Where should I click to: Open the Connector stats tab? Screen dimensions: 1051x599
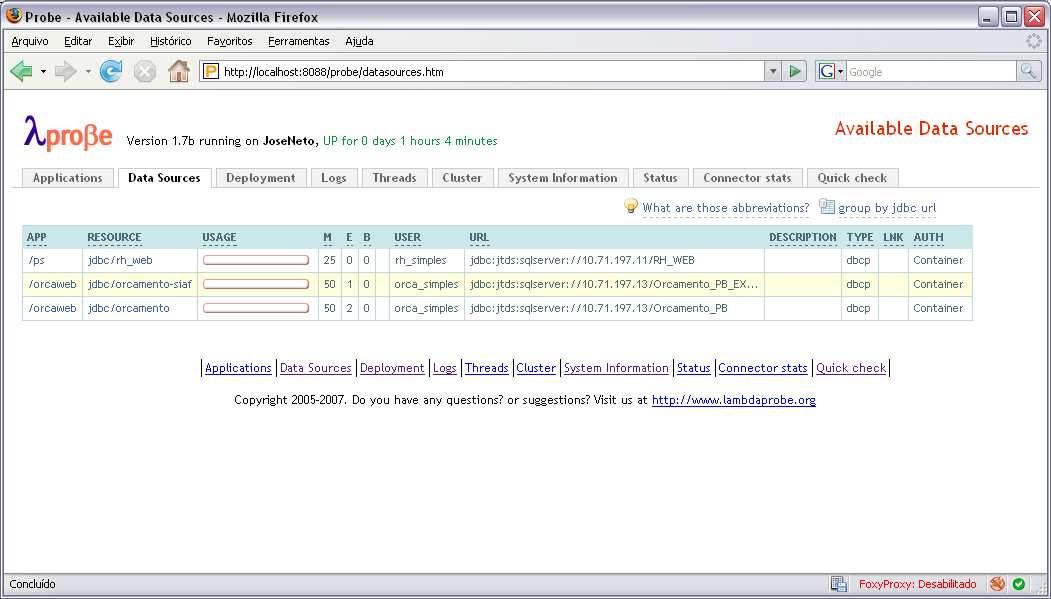point(747,178)
